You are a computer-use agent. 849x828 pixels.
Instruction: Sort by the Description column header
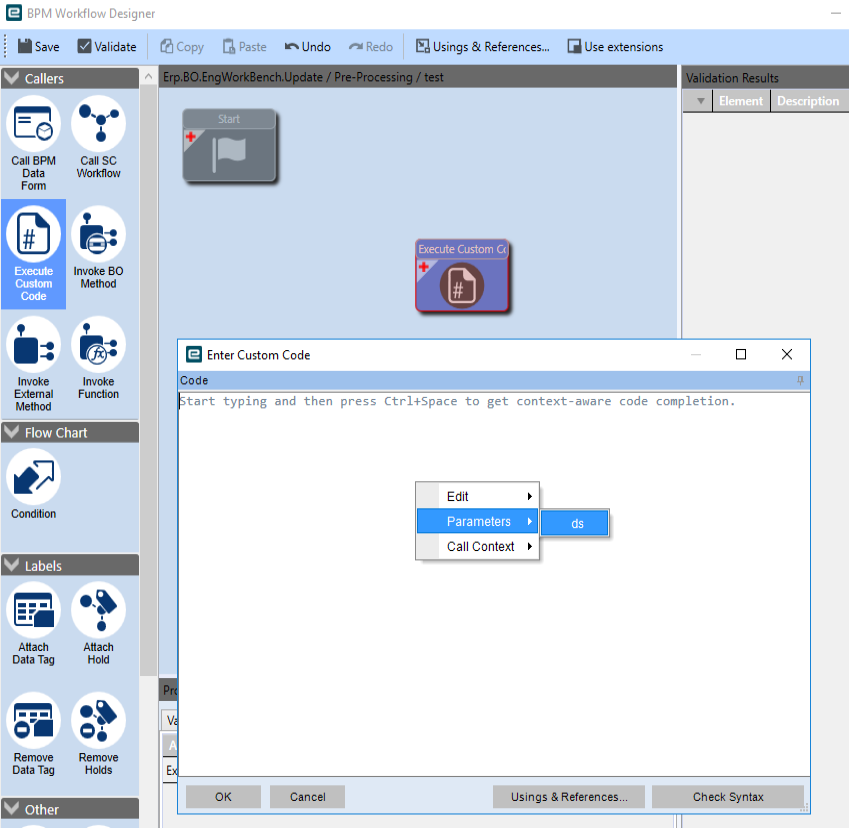point(809,101)
